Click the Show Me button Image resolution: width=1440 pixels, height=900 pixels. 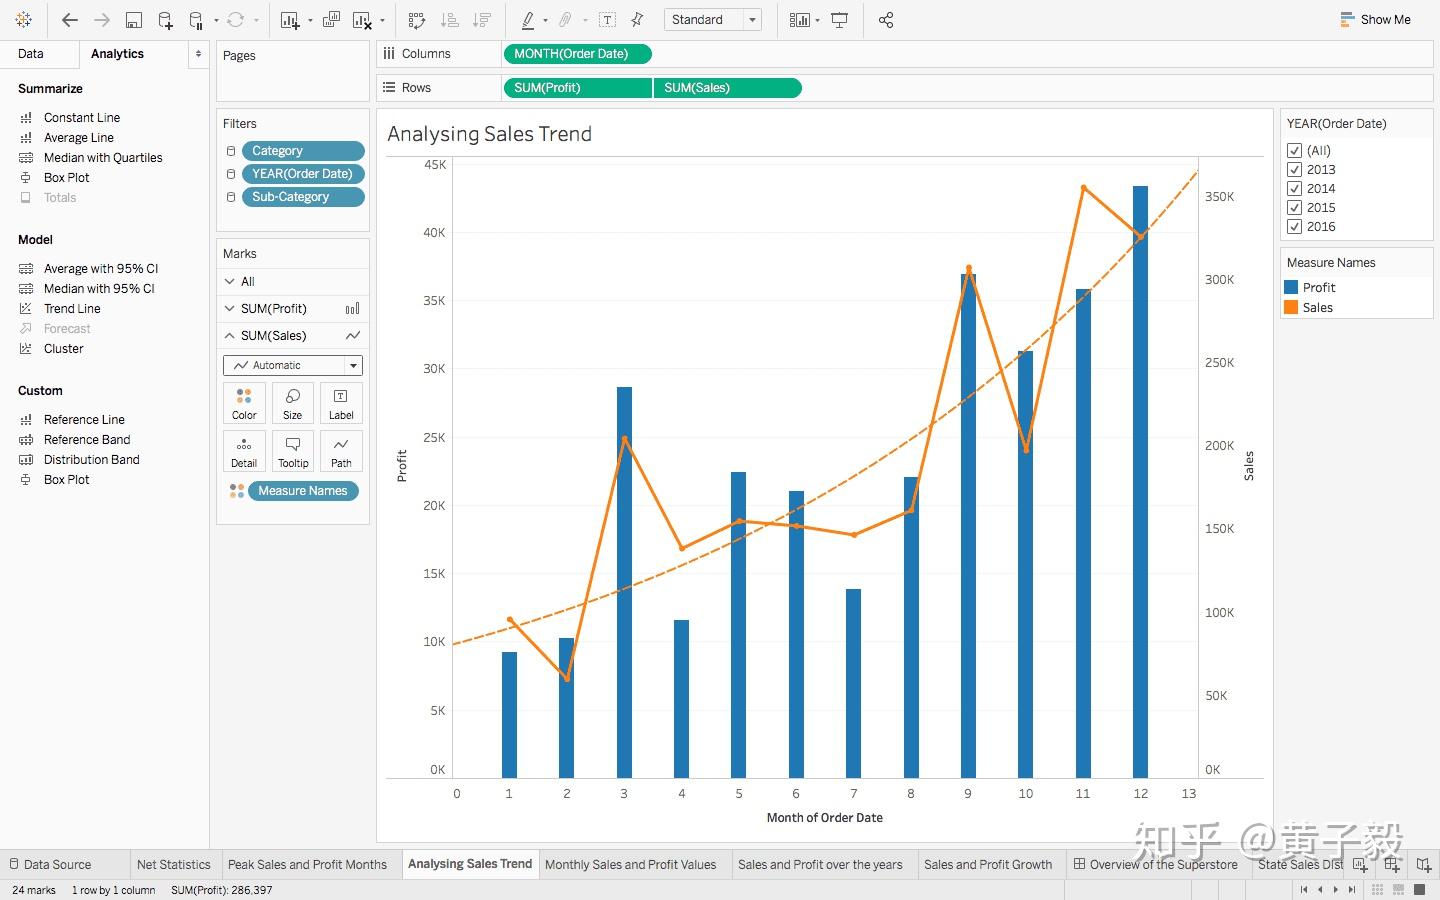pos(1375,19)
